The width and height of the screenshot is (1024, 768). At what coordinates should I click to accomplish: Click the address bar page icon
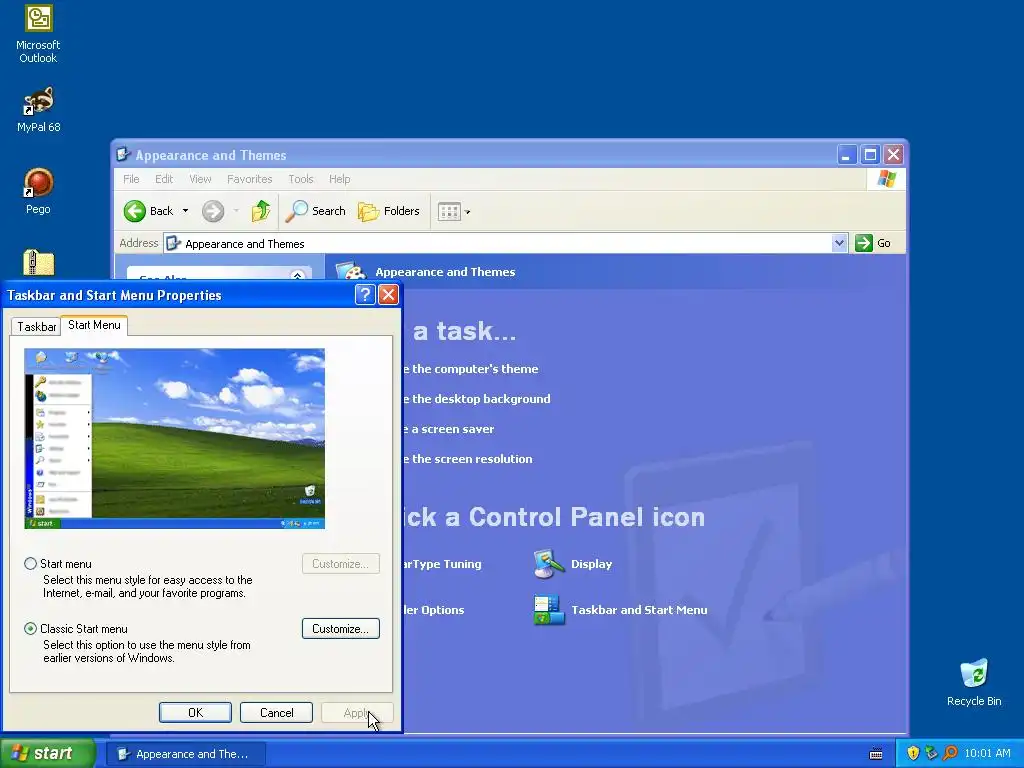[x=173, y=244]
